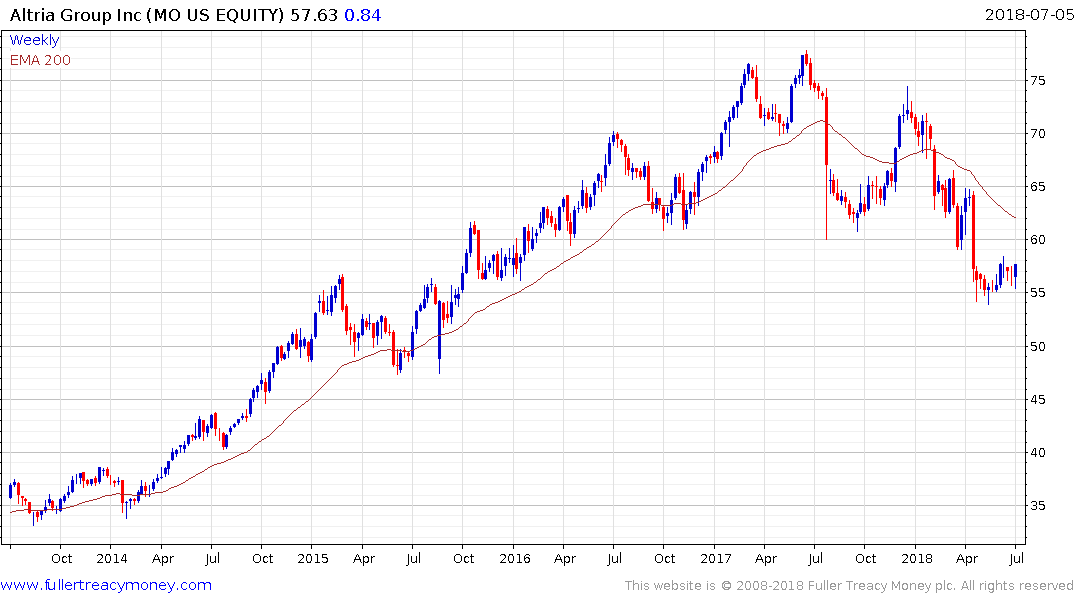Click the 2017 year label on time axis
Viewport: 1075px width, 600px height.
pyautogui.click(x=716, y=558)
